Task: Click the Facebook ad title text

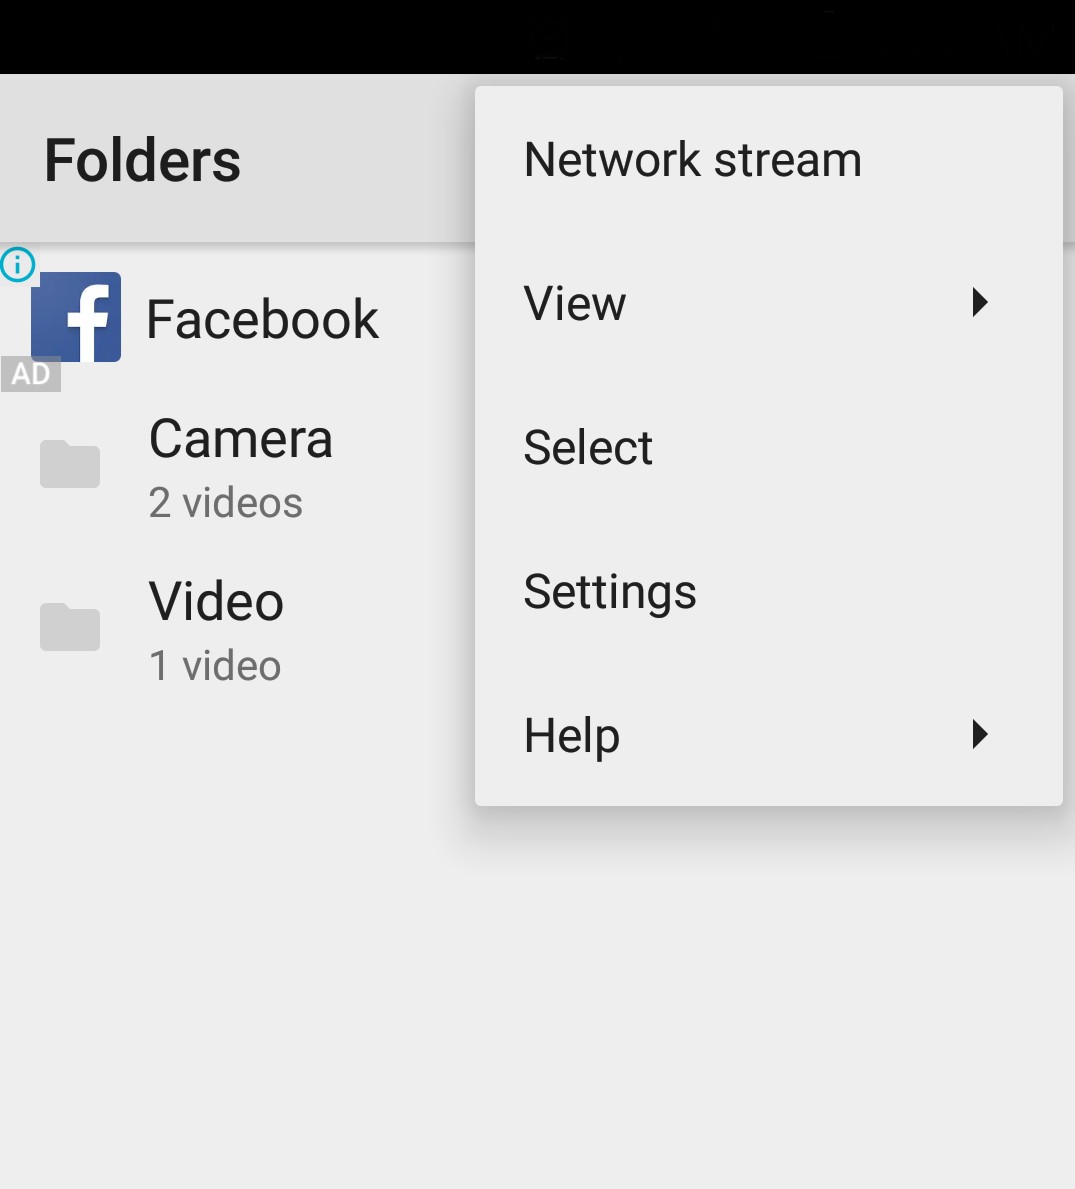Action: click(x=262, y=319)
